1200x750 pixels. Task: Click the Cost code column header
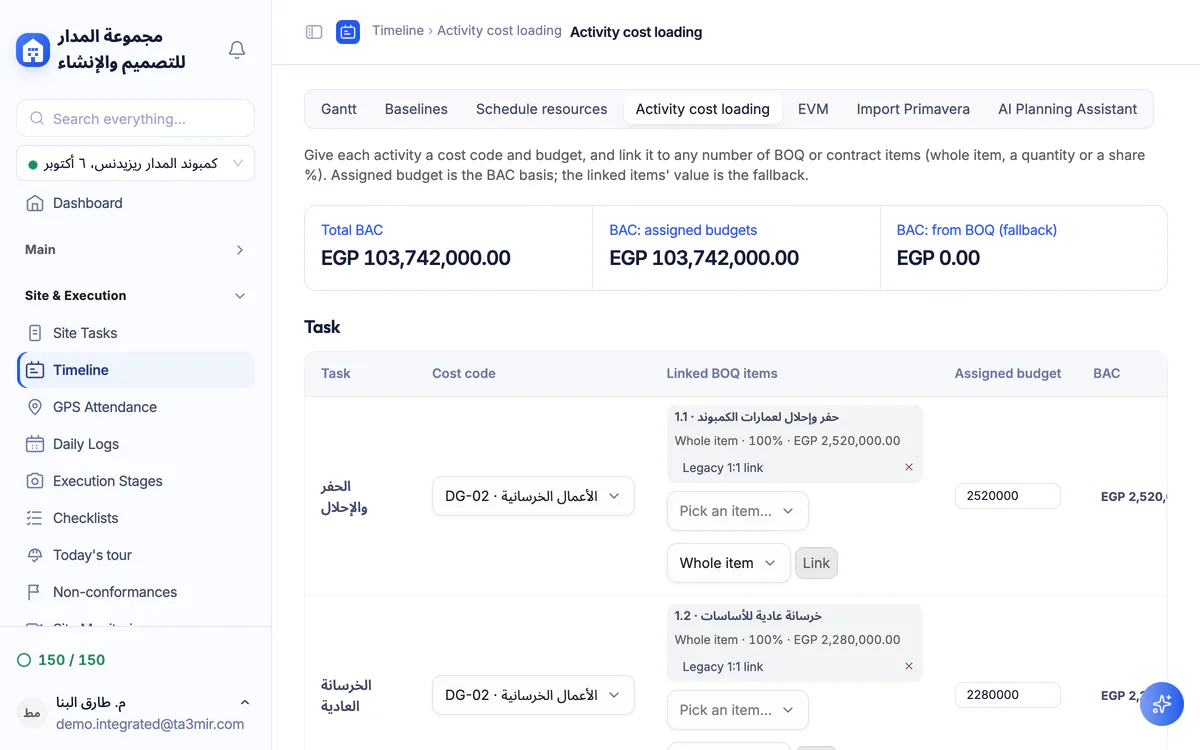pyautogui.click(x=464, y=373)
